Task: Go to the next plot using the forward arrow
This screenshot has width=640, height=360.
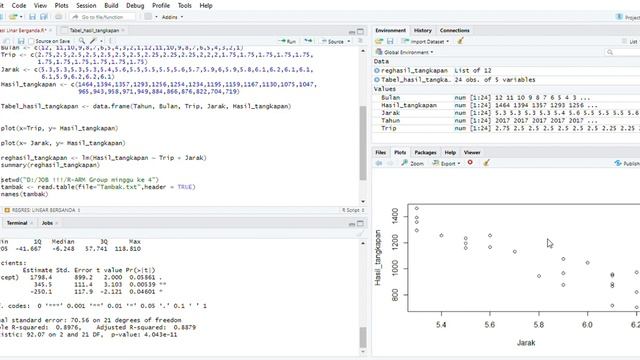Action: (x=390, y=163)
